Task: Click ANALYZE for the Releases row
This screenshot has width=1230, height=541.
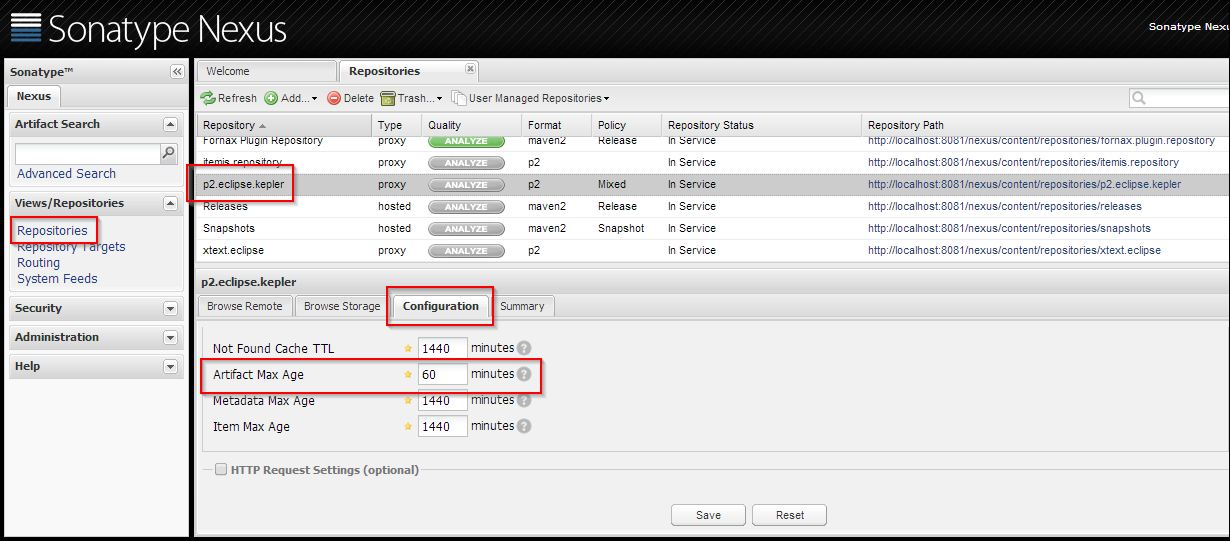Action: (466, 207)
